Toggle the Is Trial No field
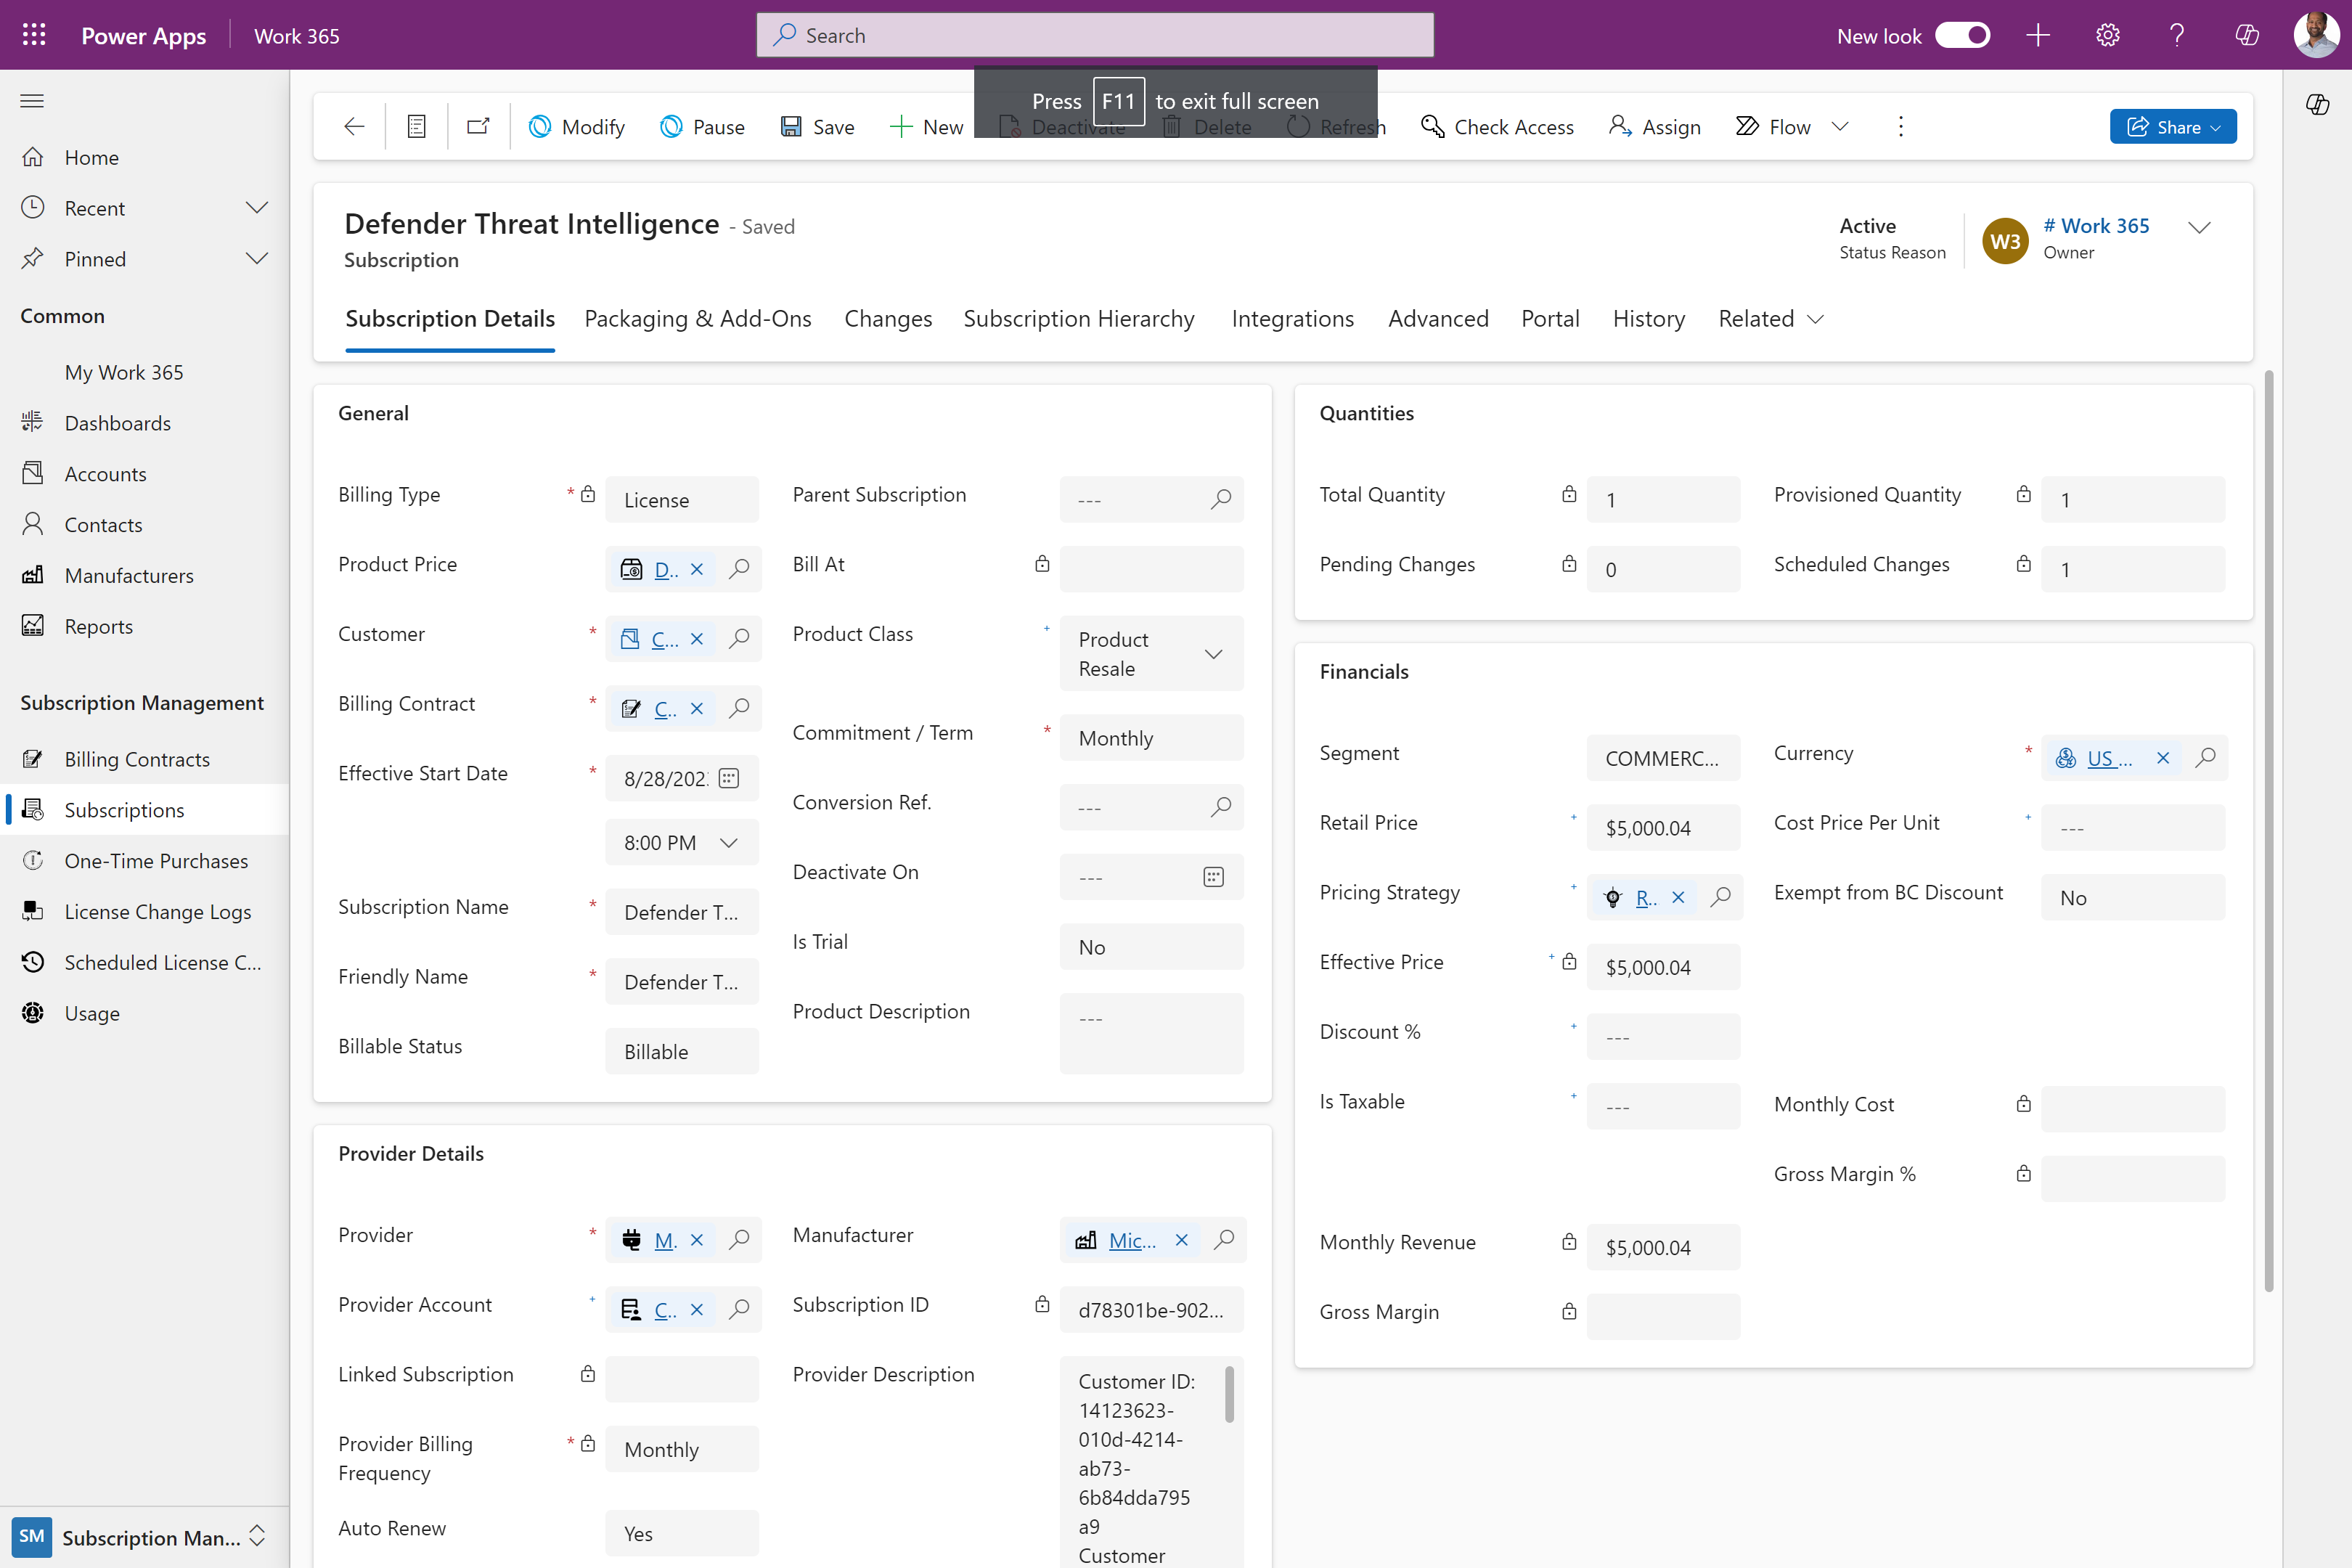This screenshot has width=2352, height=1568. click(1150, 947)
